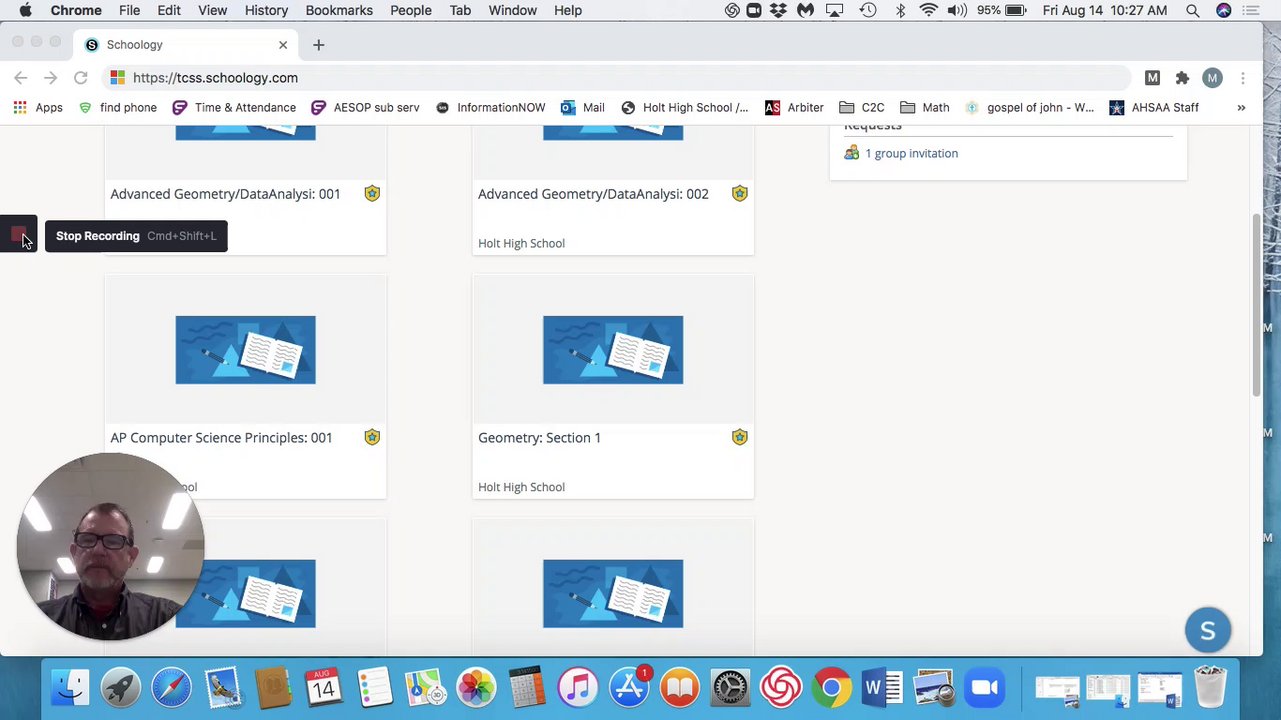Image resolution: width=1281 pixels, height=720 pixels.
Task: Click the badge icon beside Advanced Geometry 002
Action: click(x=740, y=193)
